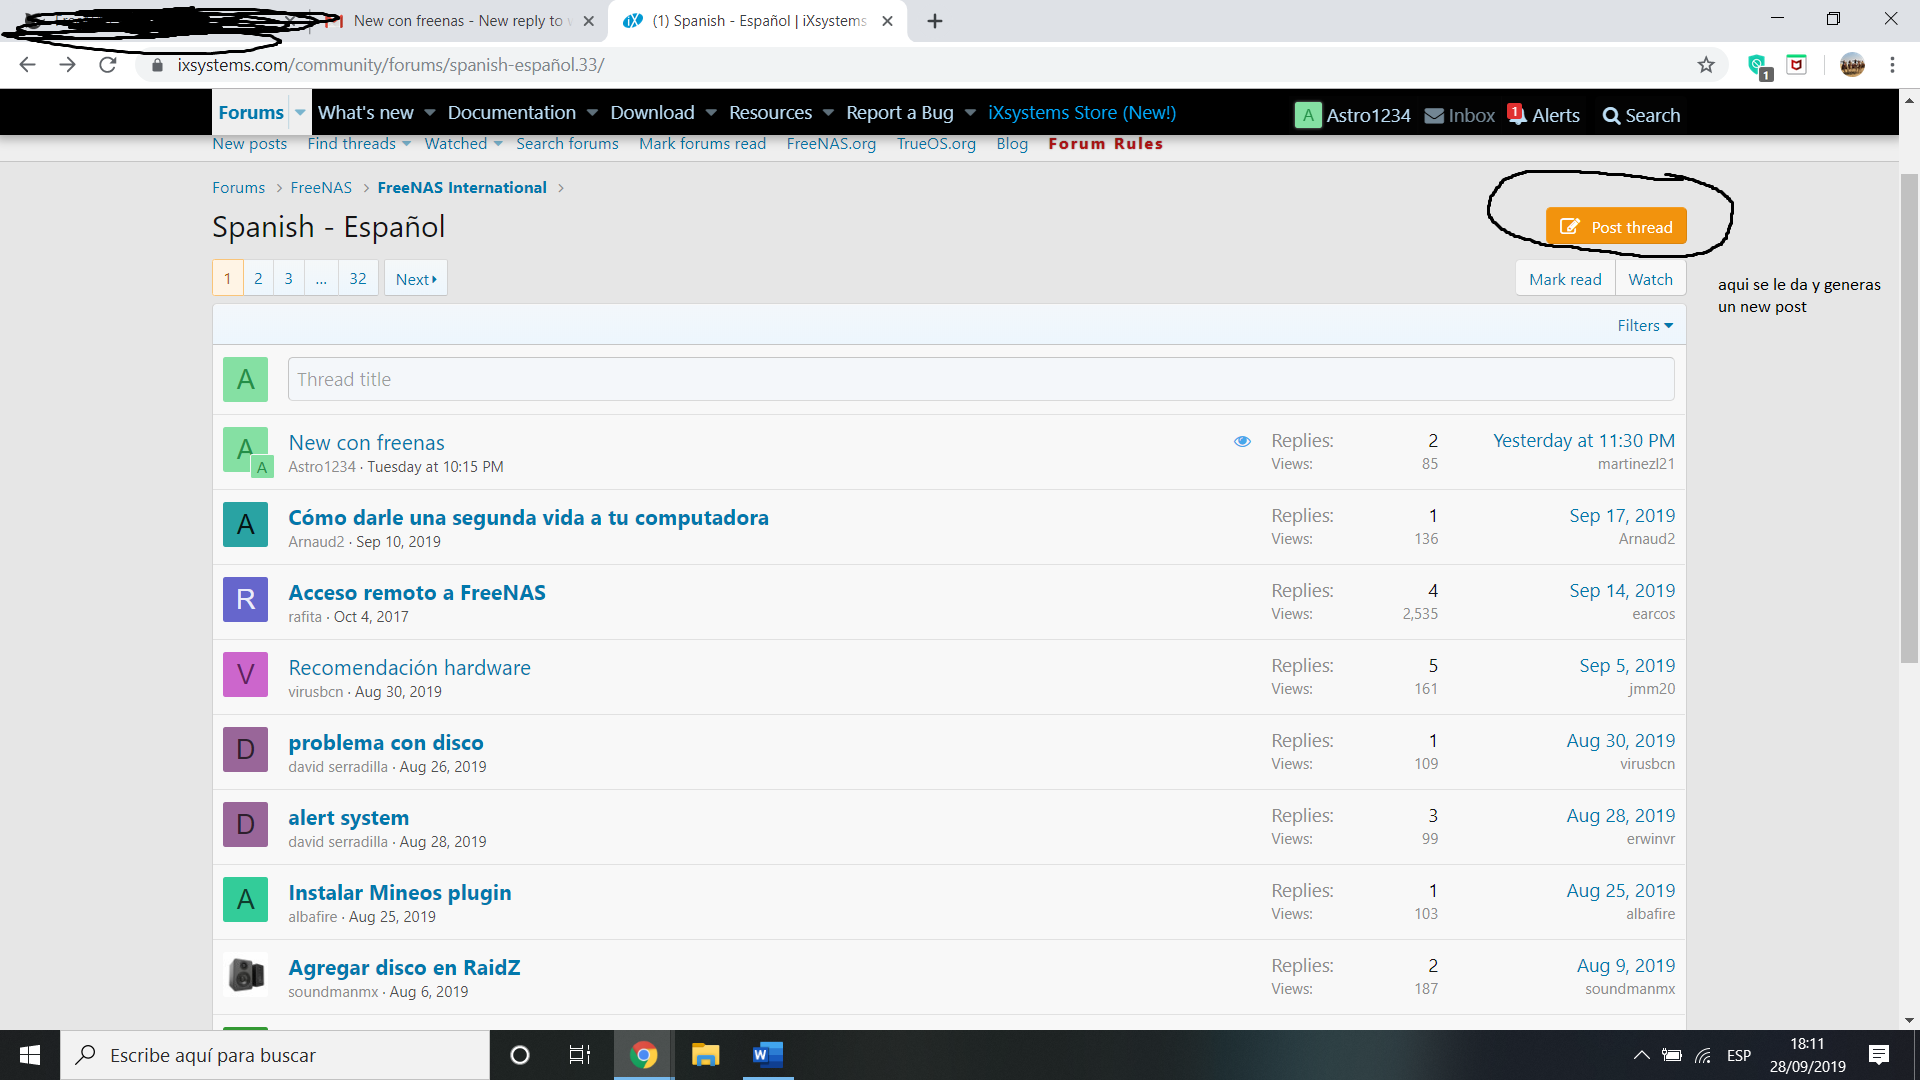The image size is (1920, 1080).
Task: Open the notification center icon
Action: 1879,1055
